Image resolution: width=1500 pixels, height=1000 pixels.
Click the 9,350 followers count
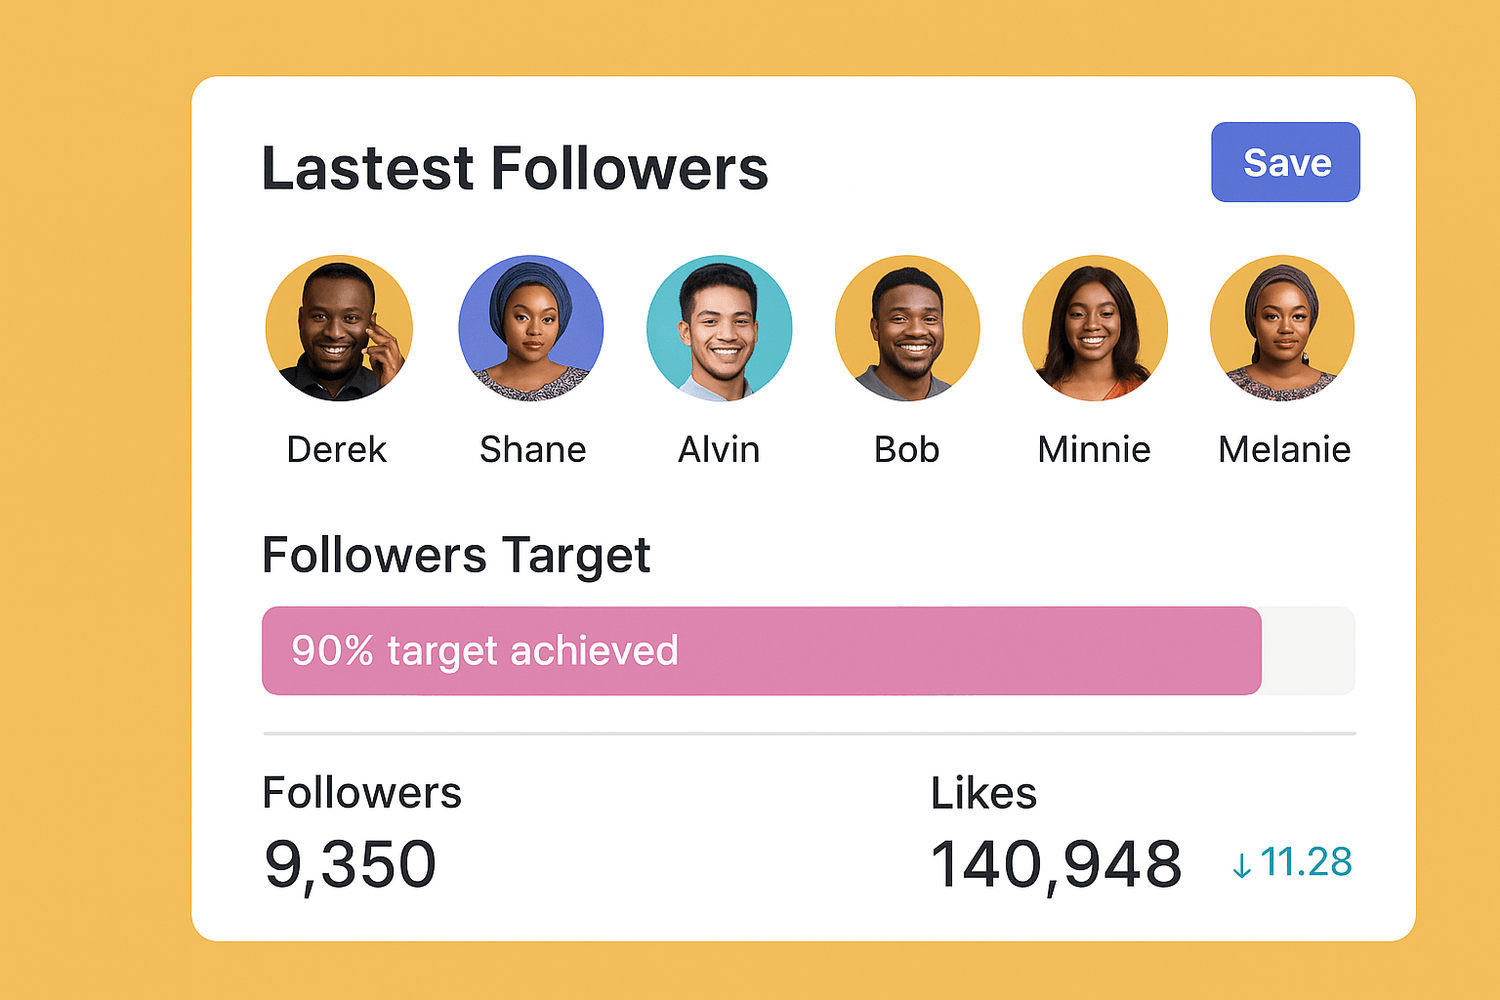coord(350,864)
